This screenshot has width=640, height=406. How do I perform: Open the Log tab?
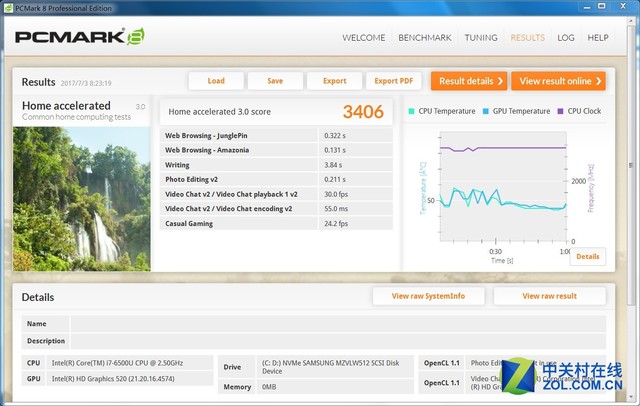pyautogui.click(x=566, y=38)
